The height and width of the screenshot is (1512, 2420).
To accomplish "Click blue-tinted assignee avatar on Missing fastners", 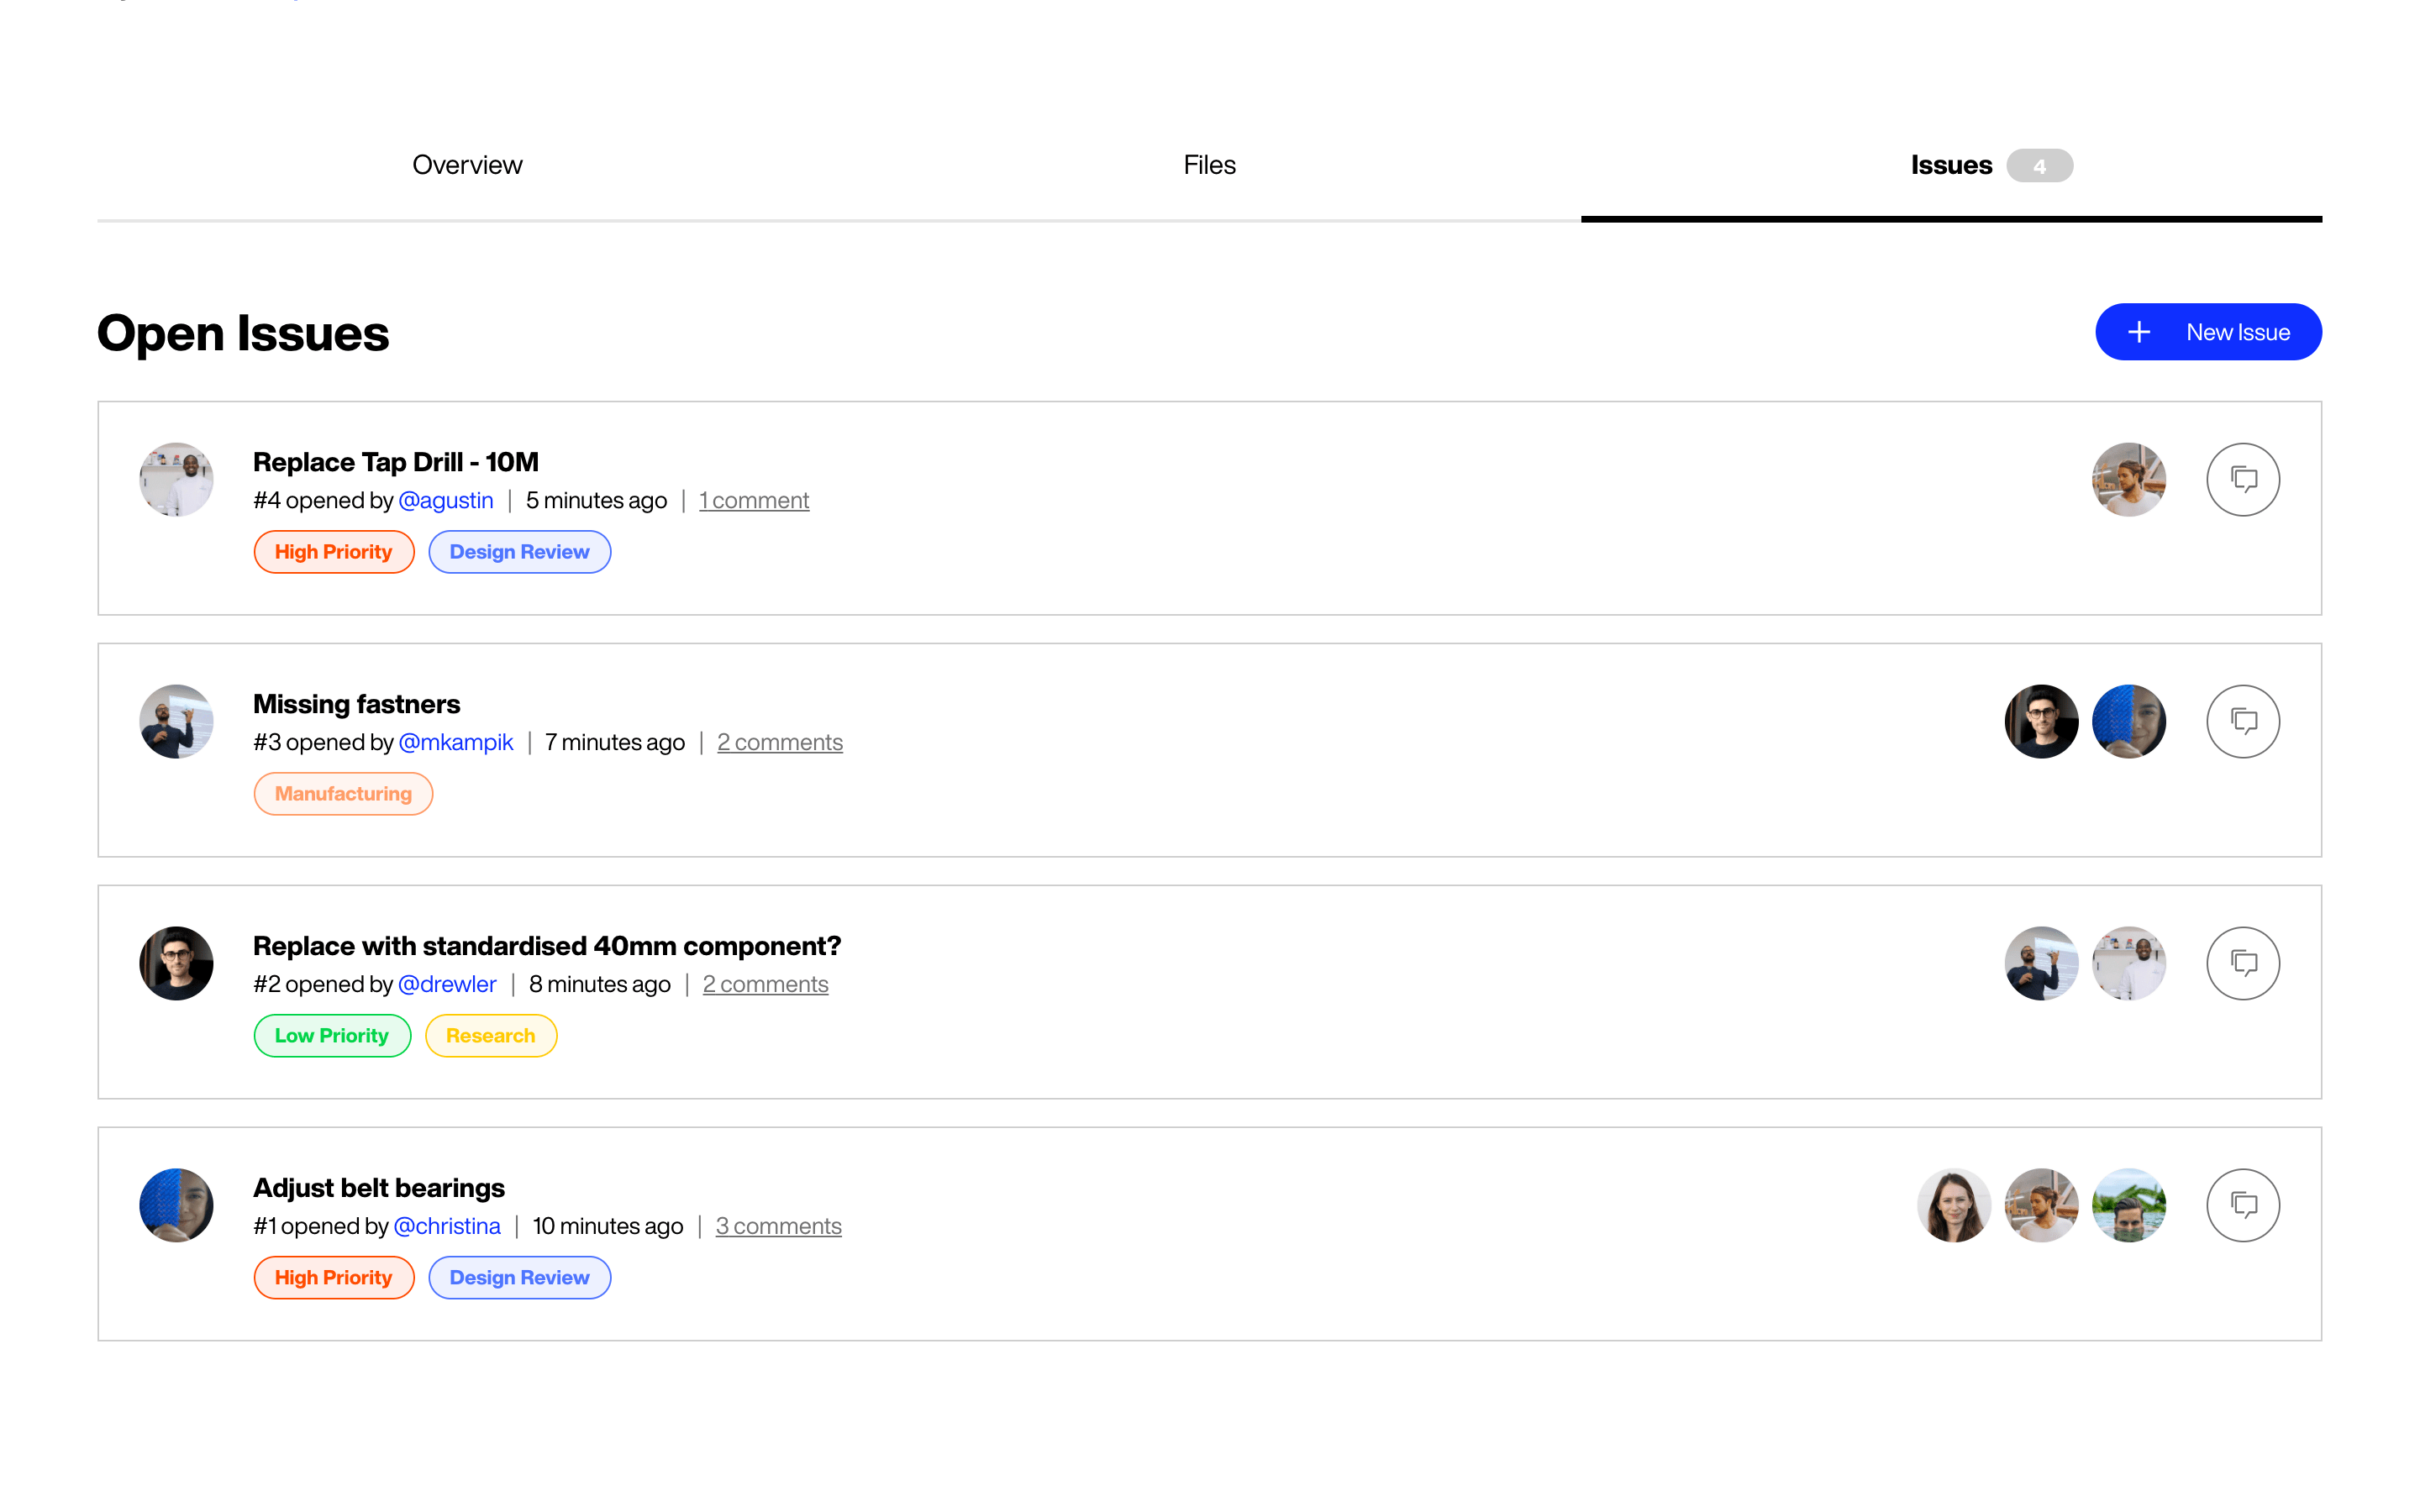I will pos(2129,722).
